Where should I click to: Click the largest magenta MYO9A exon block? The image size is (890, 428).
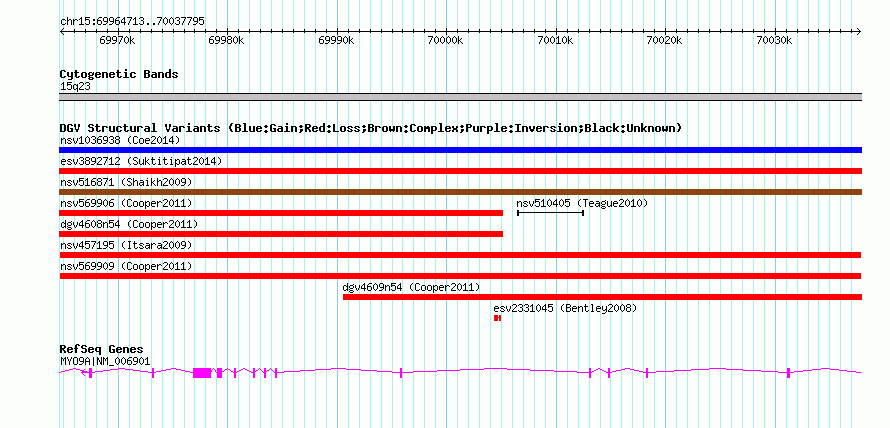[x=202, y=373]
